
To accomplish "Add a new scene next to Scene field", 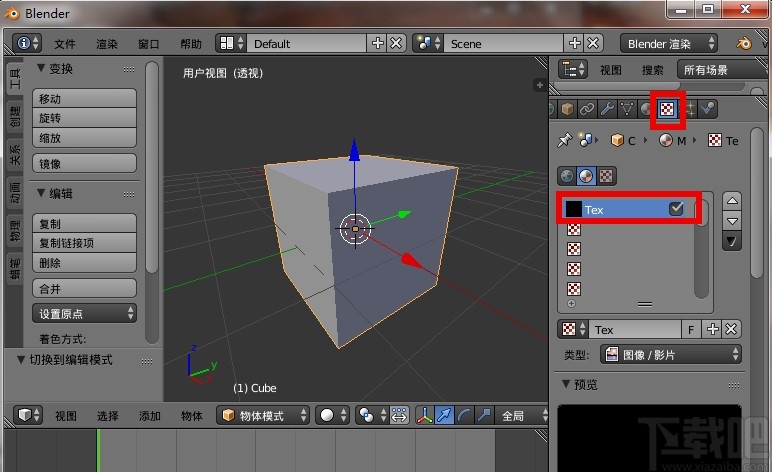I will point(574,43).
